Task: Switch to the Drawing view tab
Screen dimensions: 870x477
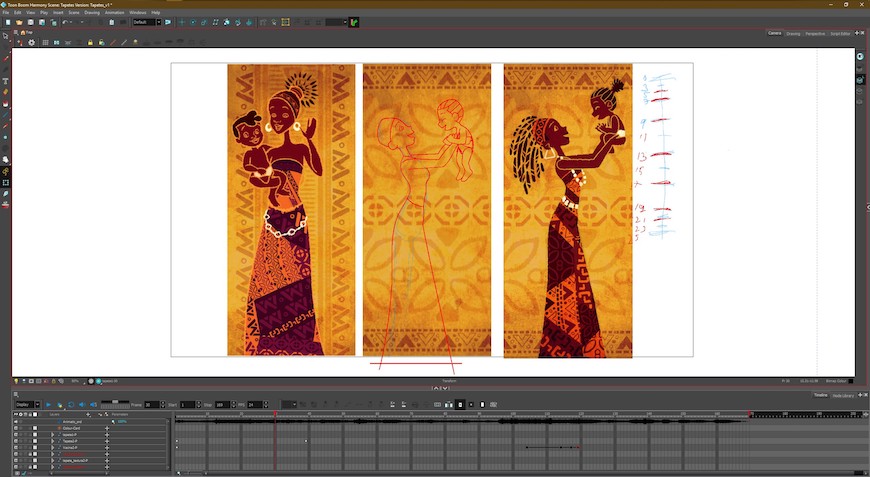Action: [x=793, y=33]
